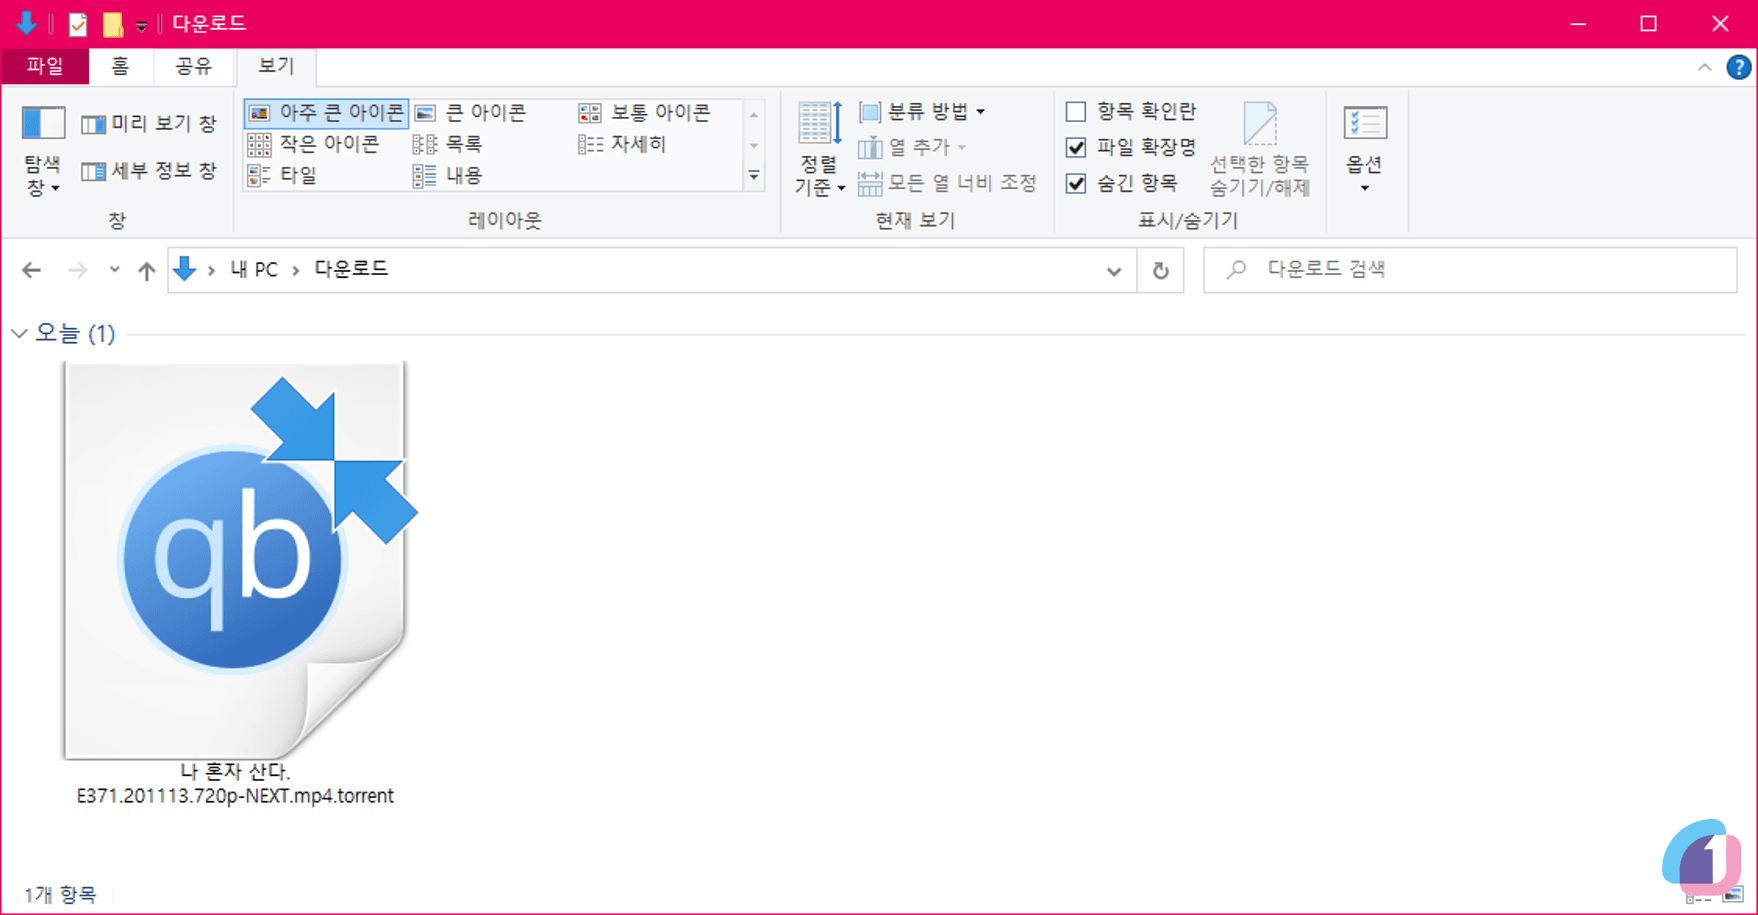Select 자세히 details layout
The image size is (1758, 915).
(622, 144)
